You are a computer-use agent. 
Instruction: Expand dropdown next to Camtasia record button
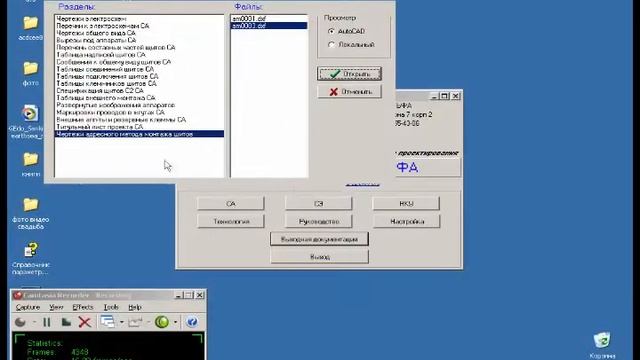click(x=34, y=322)
